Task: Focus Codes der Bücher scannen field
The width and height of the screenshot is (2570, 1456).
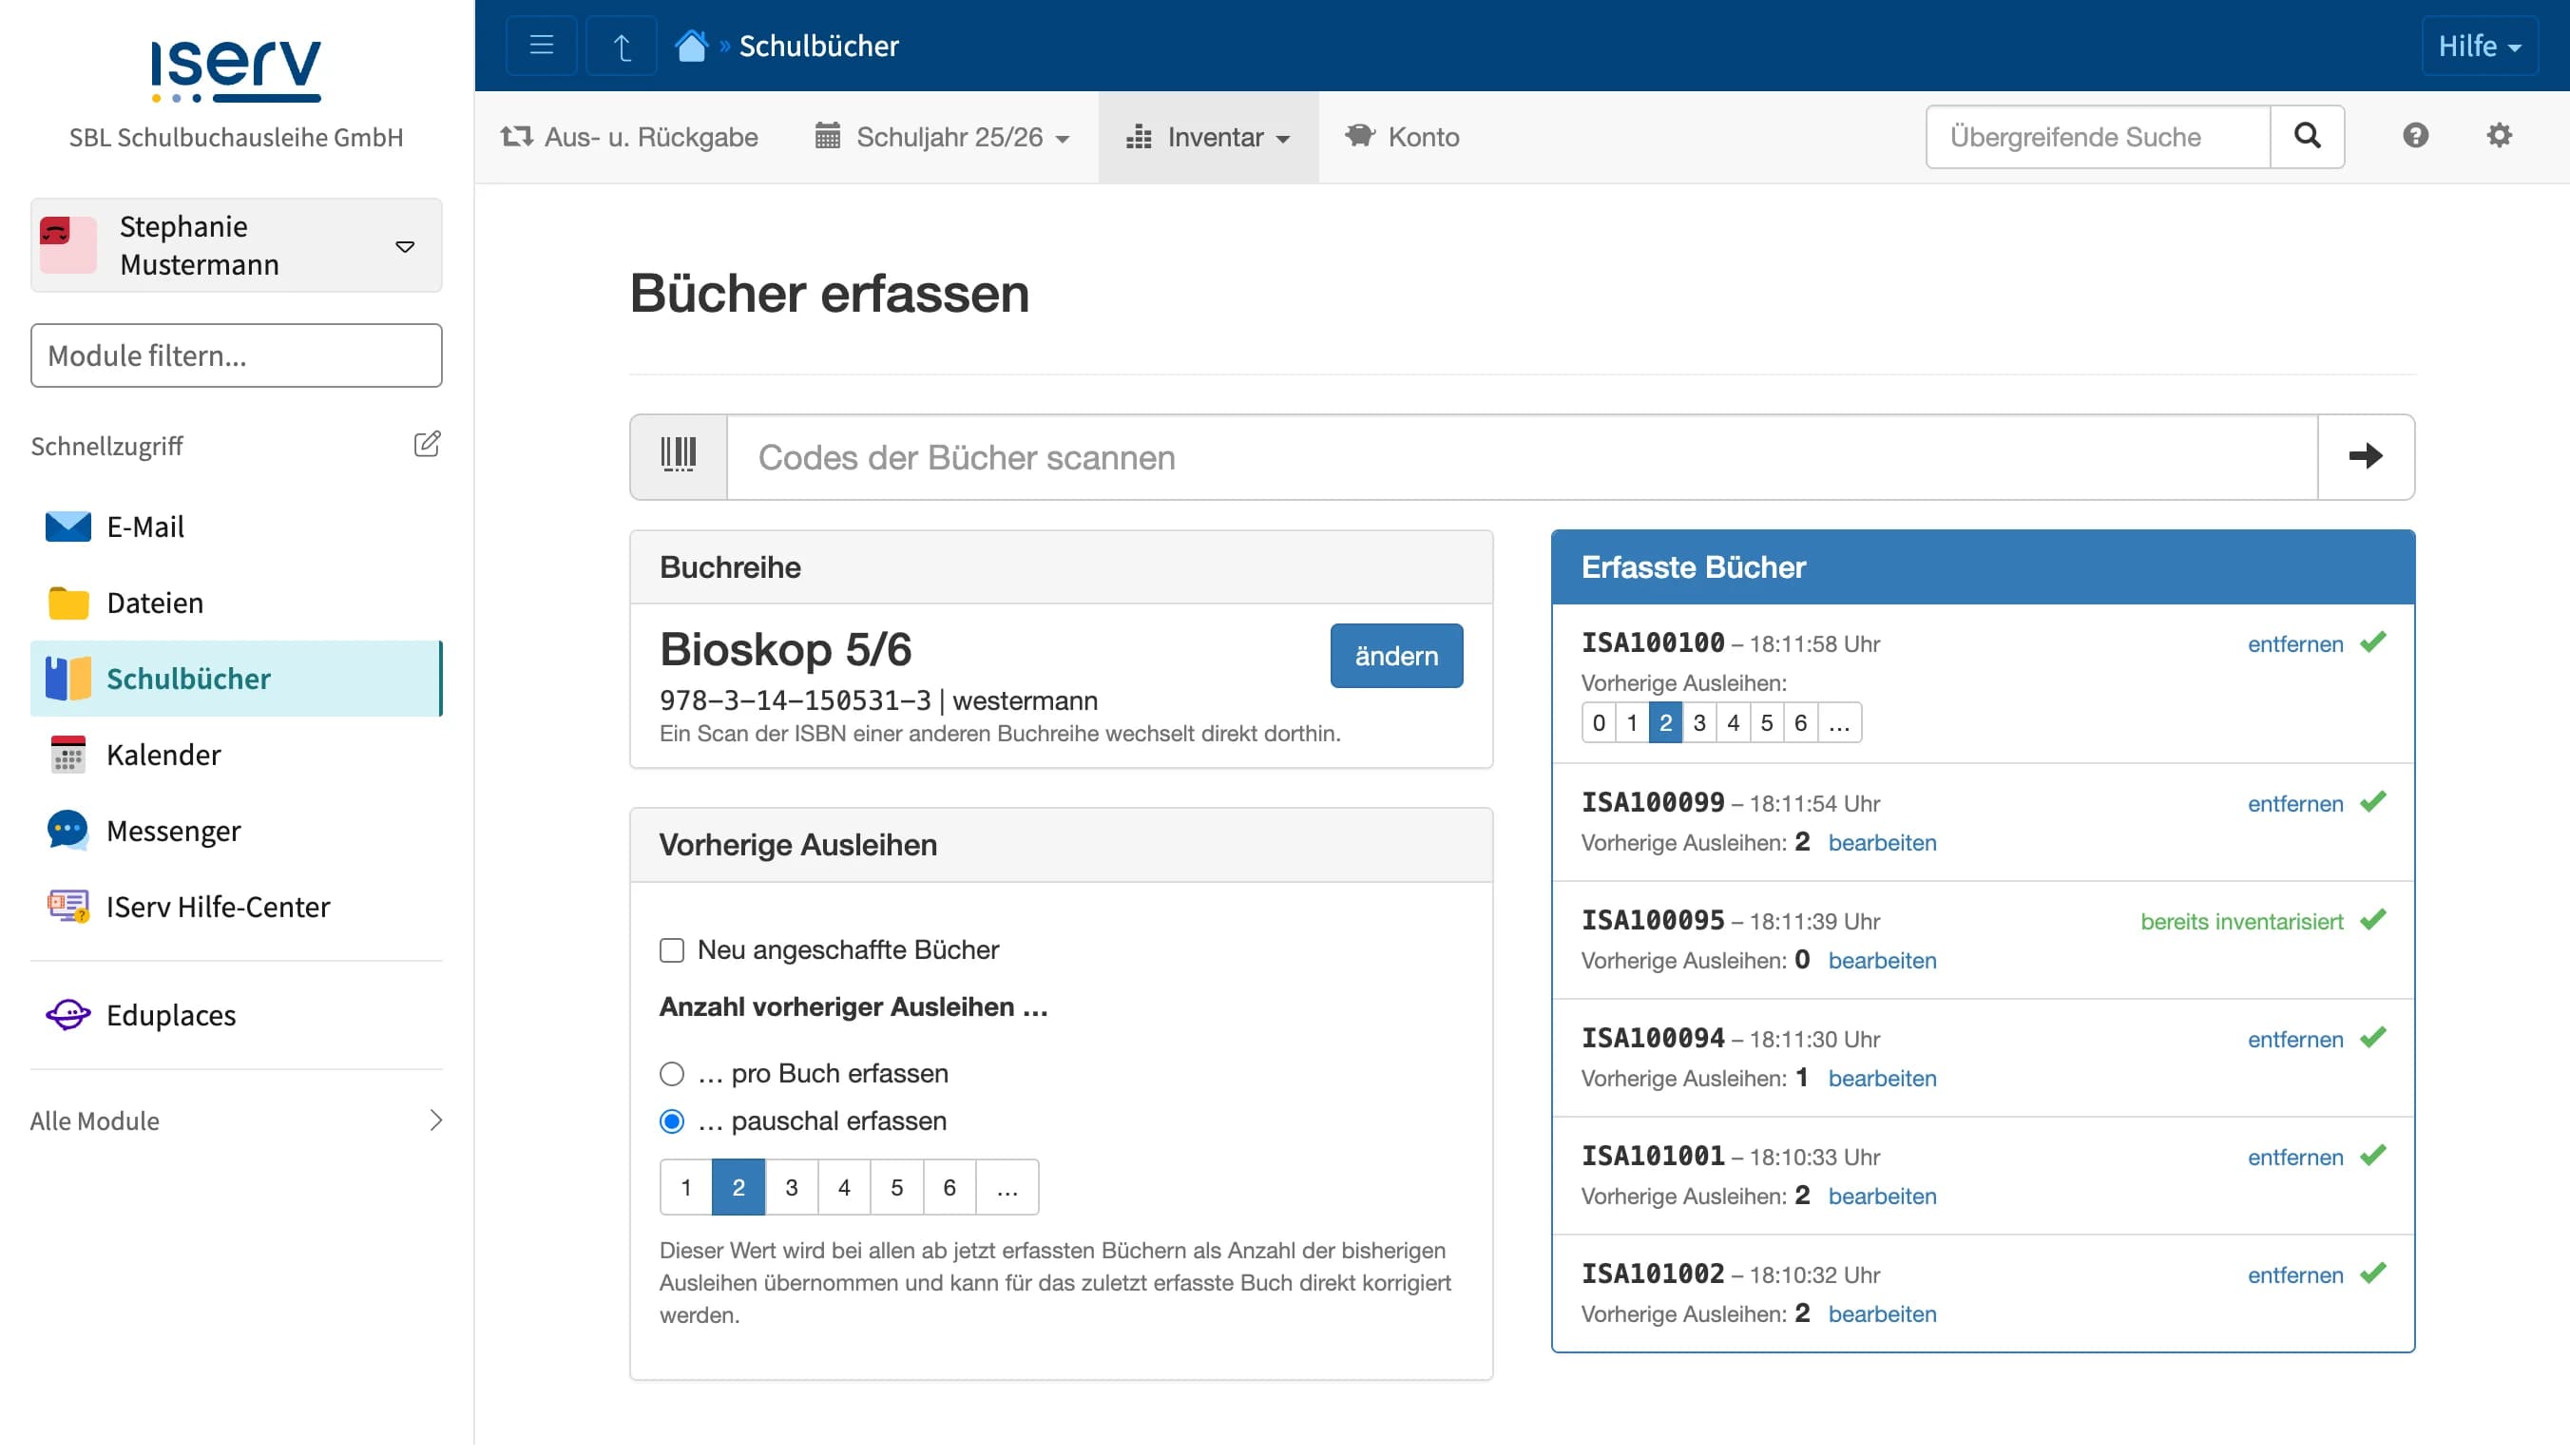Action: coord(1521,457)
